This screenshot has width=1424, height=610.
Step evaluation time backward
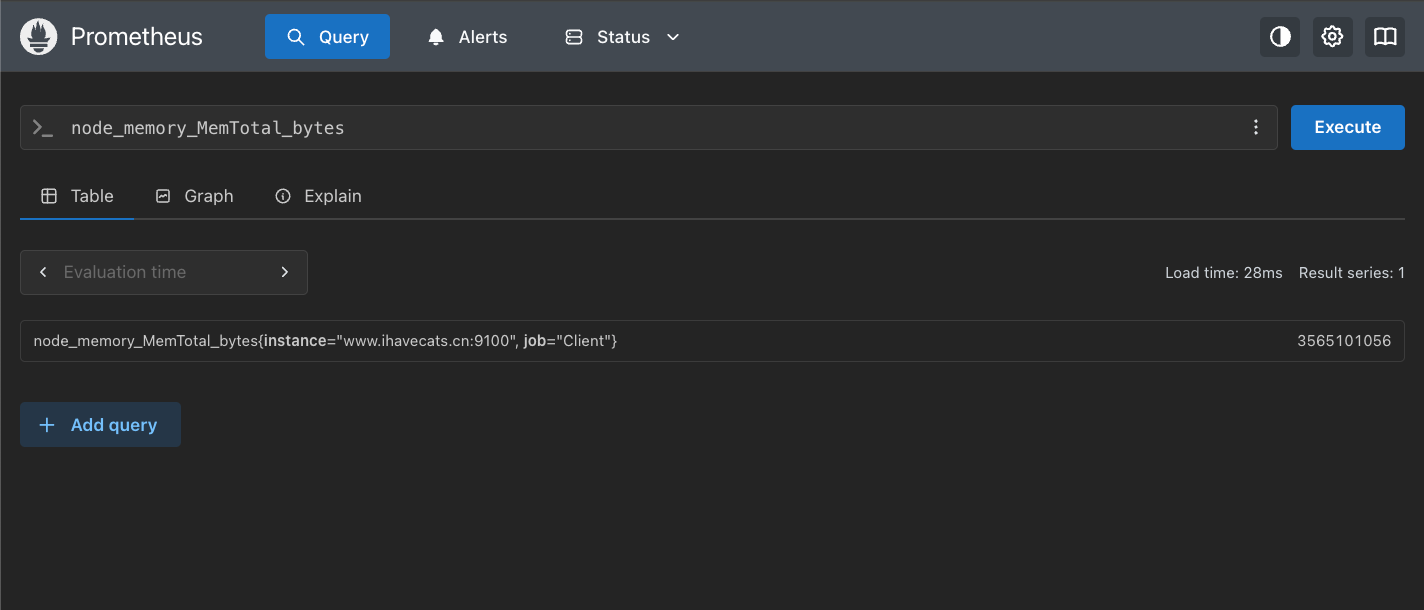point(43,272)
